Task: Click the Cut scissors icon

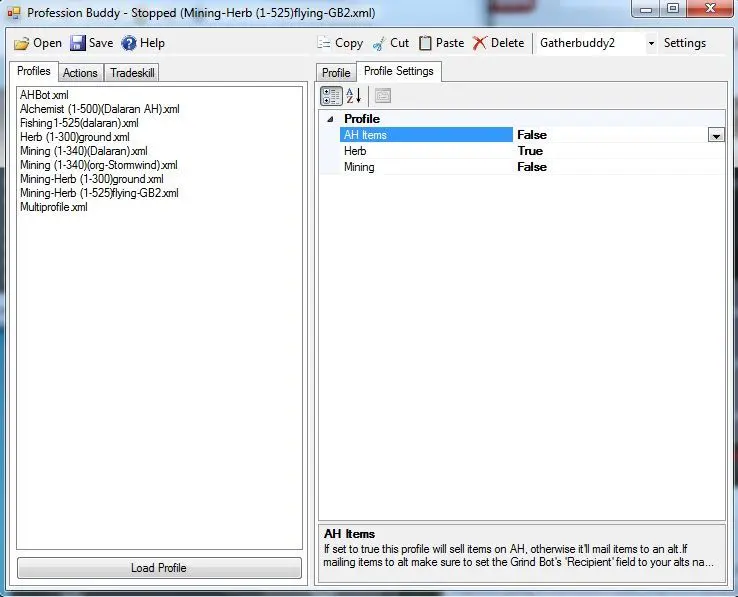Action: pyautogui.click(x=379, y=43)
